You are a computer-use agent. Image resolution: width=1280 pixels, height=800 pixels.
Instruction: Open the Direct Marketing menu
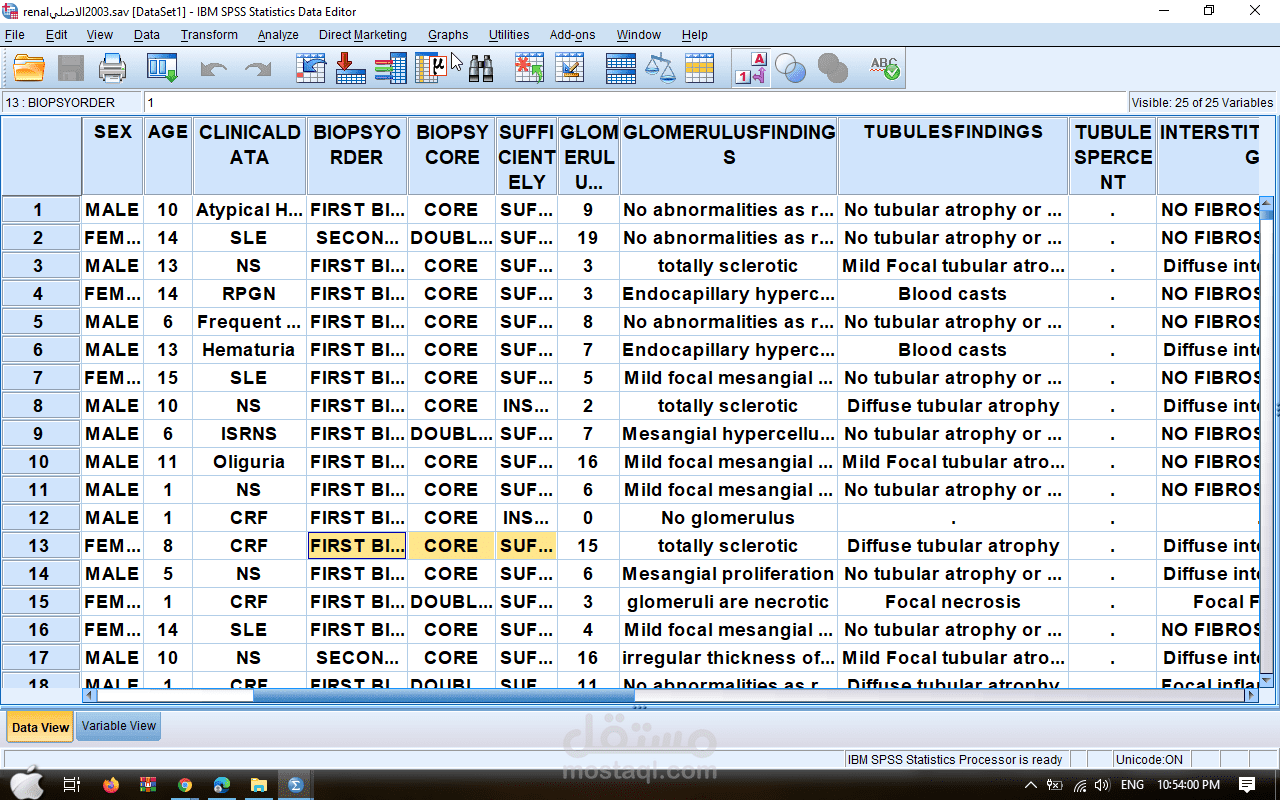coord(363,34)
